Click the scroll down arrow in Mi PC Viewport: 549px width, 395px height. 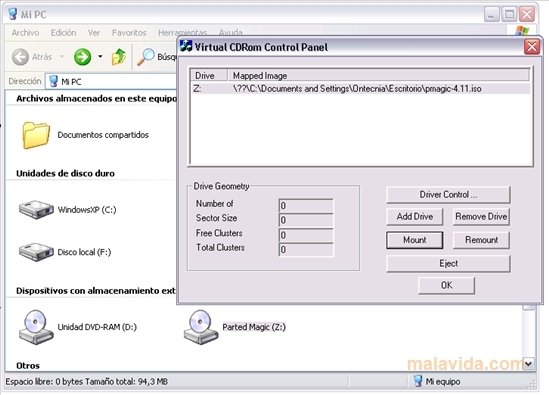point(528,364)
